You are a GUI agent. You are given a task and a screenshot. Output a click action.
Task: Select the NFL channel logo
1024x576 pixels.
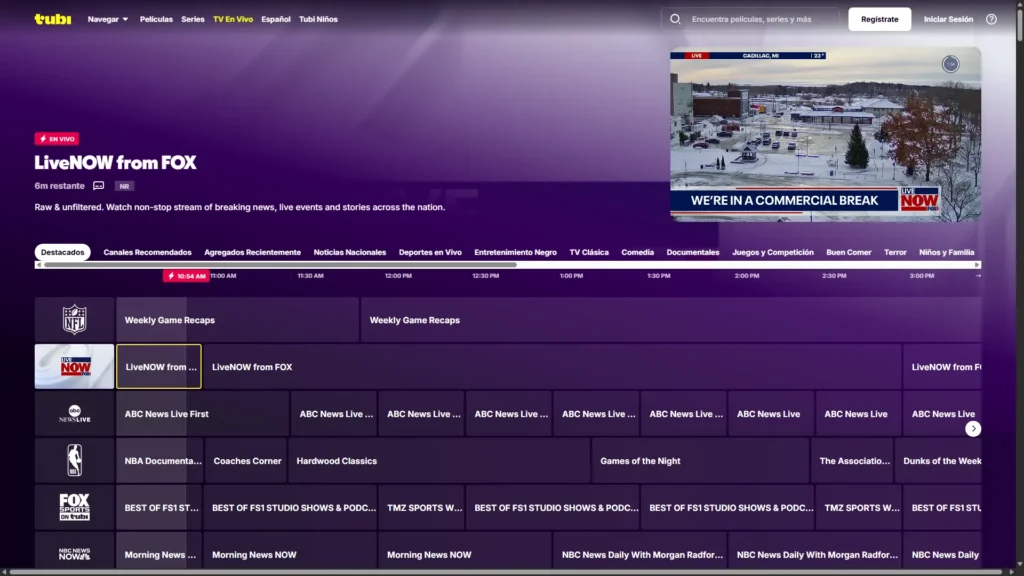(x=75, y=320)
